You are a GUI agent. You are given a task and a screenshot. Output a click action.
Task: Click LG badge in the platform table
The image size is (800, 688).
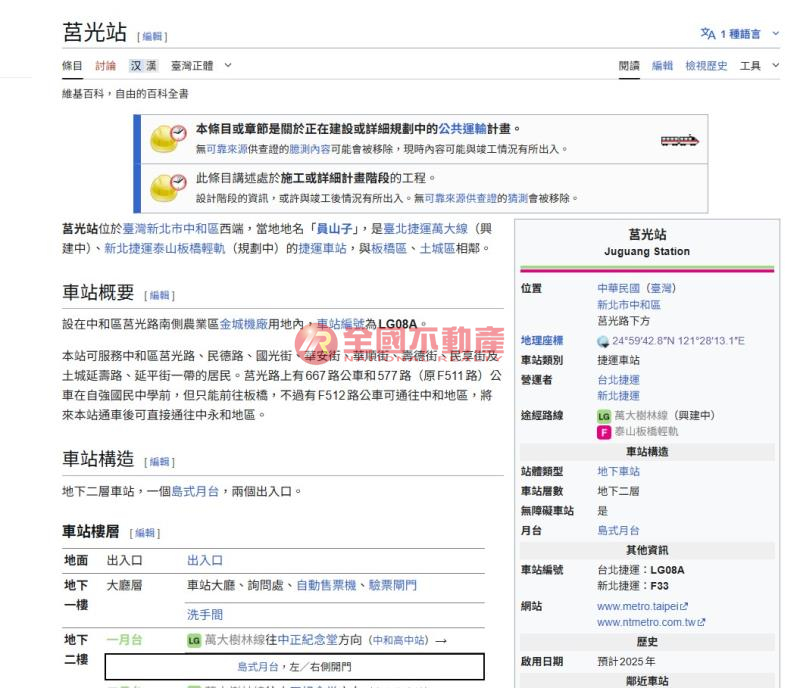point(194,640)
